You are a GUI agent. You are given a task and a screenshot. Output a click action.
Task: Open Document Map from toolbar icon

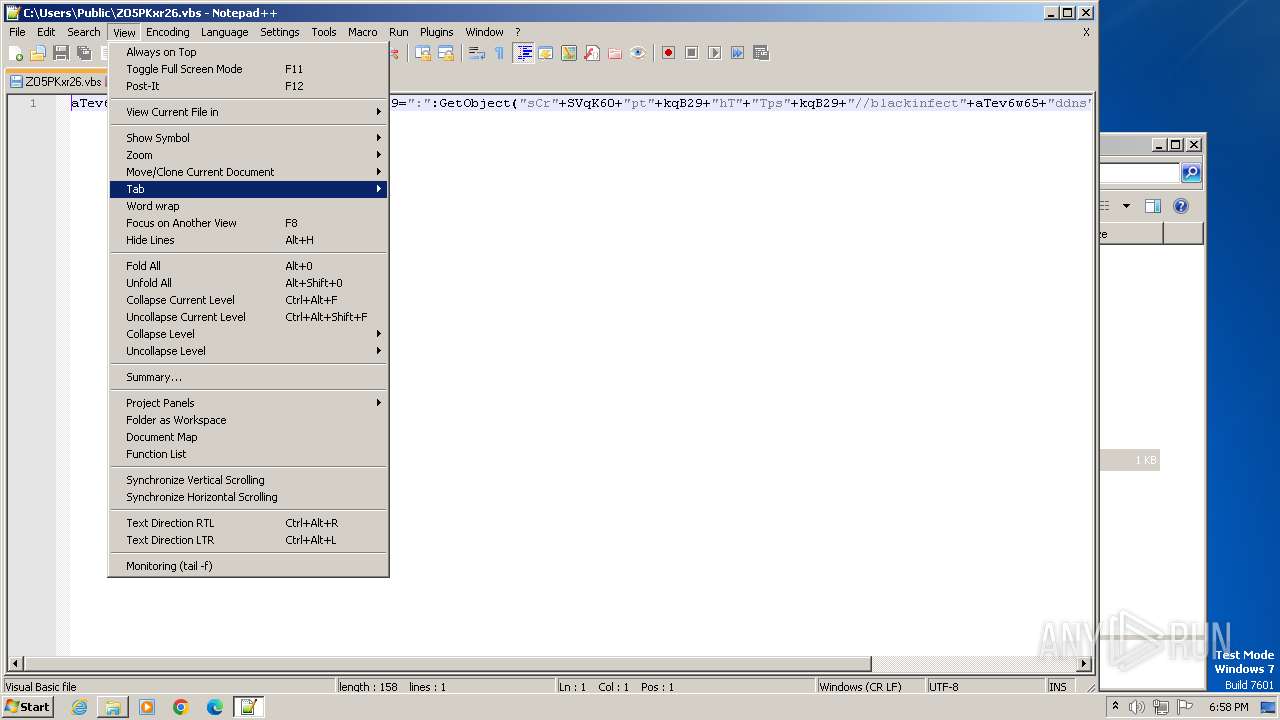coord(569,53)
